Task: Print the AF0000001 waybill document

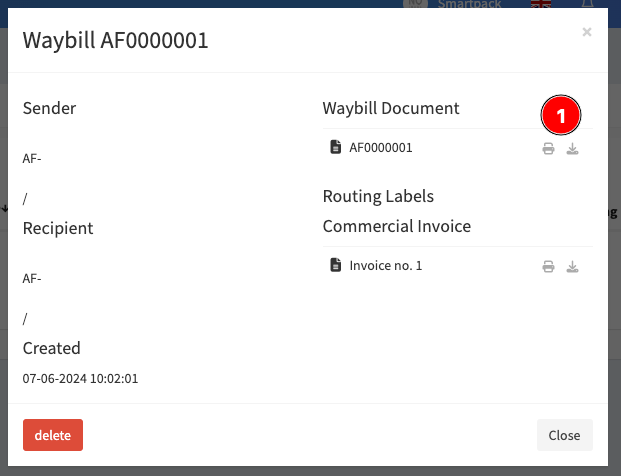Action: pyautogui.click(x=548, y=149)
